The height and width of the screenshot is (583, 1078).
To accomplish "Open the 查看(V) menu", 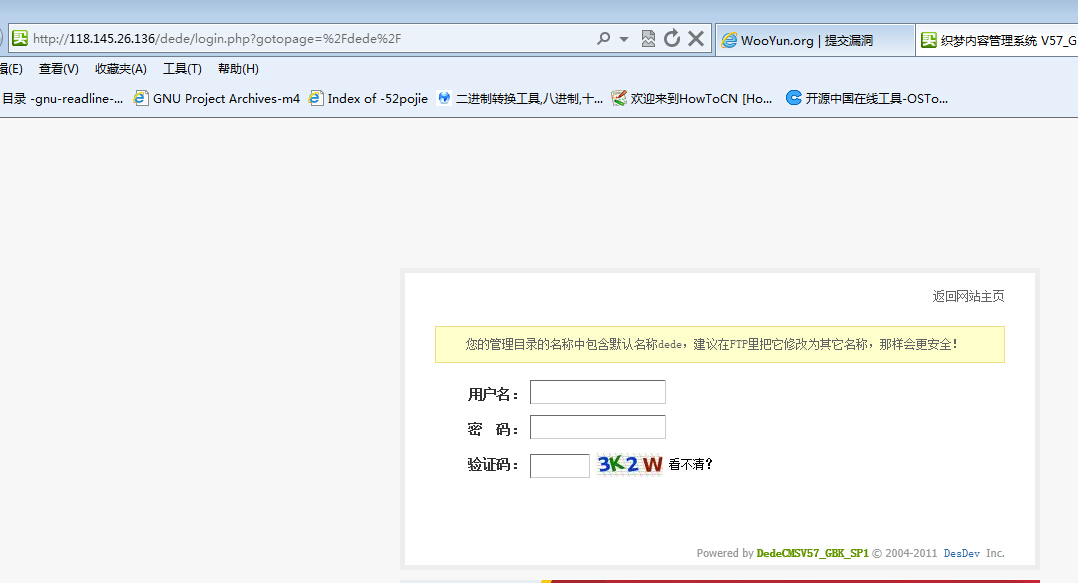I will (x=58, y=69).
